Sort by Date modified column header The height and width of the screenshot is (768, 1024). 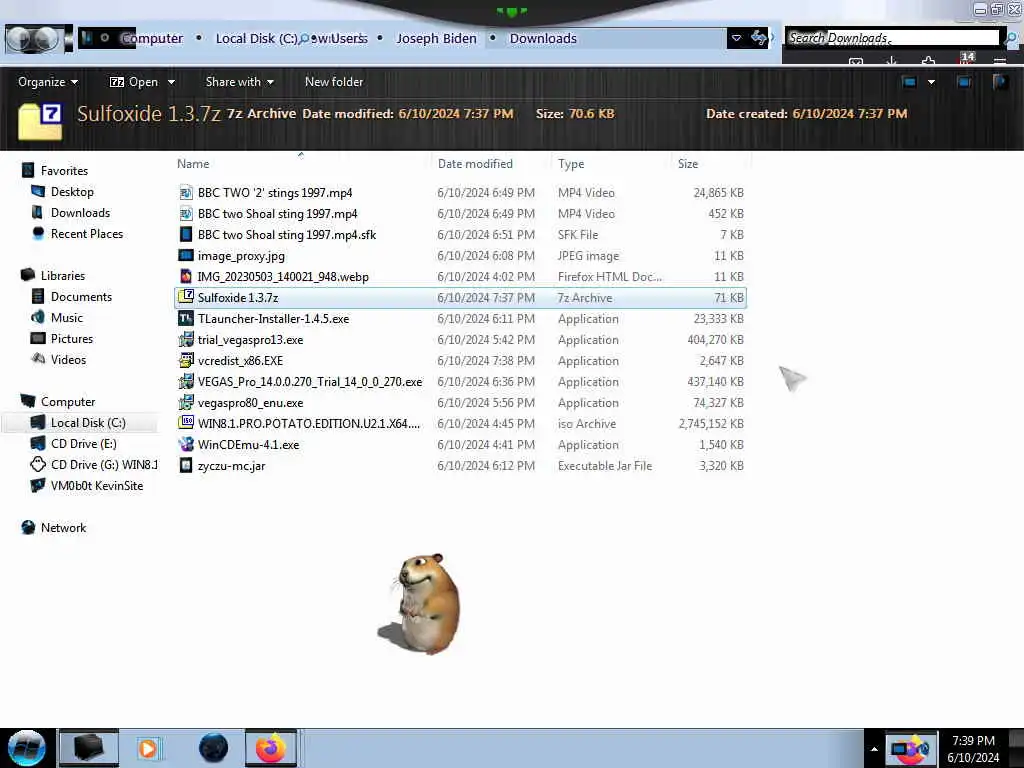click(x=475, y=164)
